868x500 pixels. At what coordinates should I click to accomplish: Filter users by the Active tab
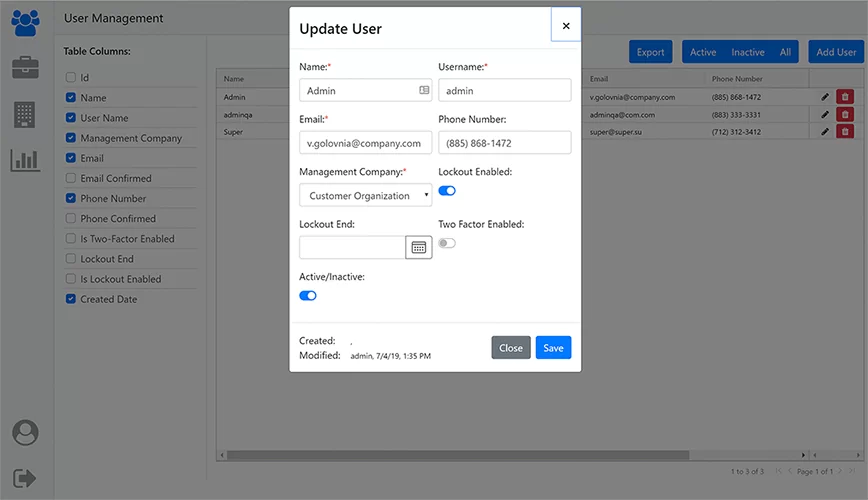pyautogui.click(x=702, y=52)
